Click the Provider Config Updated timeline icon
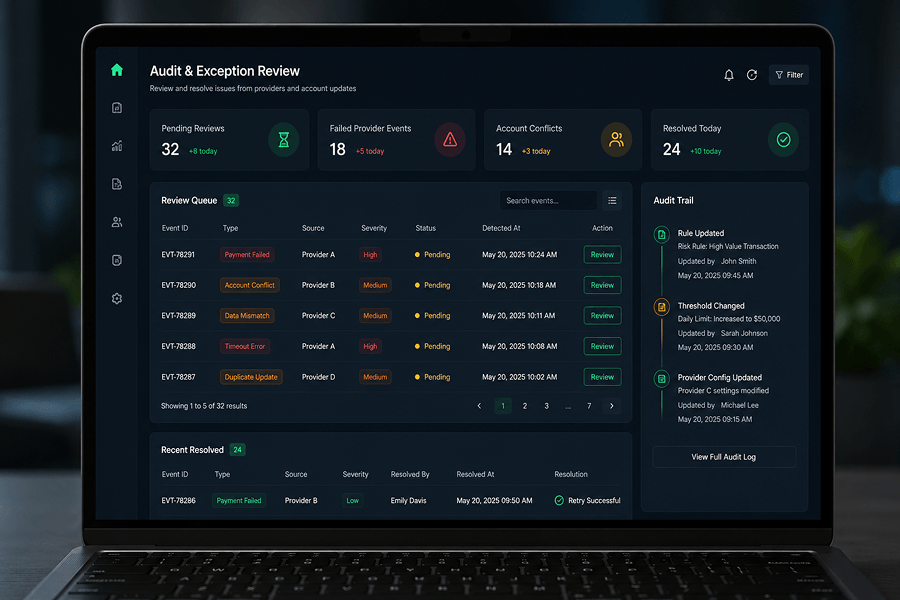This screenshot has width=900, height=600. [662, 378]
